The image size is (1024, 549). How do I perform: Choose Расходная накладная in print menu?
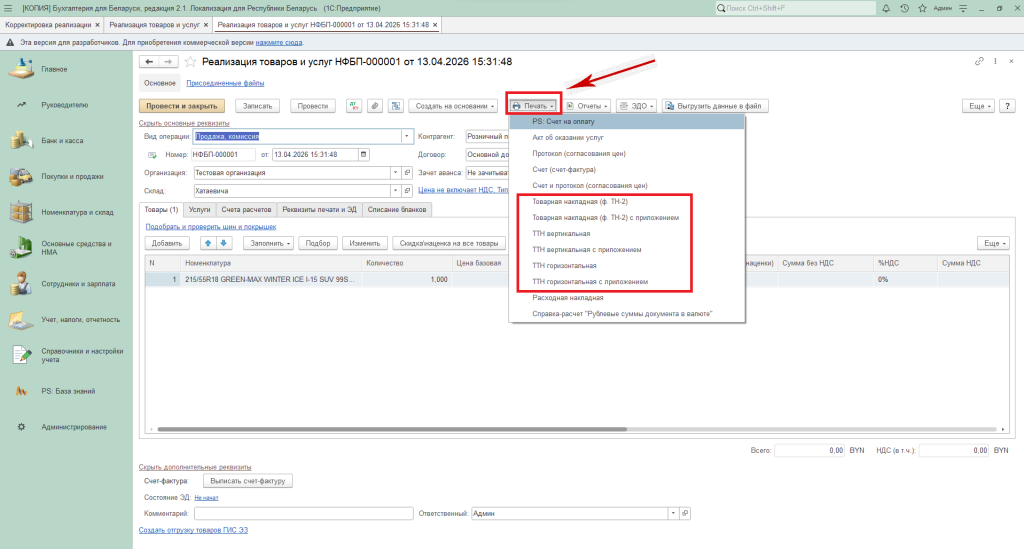(568, 298)
